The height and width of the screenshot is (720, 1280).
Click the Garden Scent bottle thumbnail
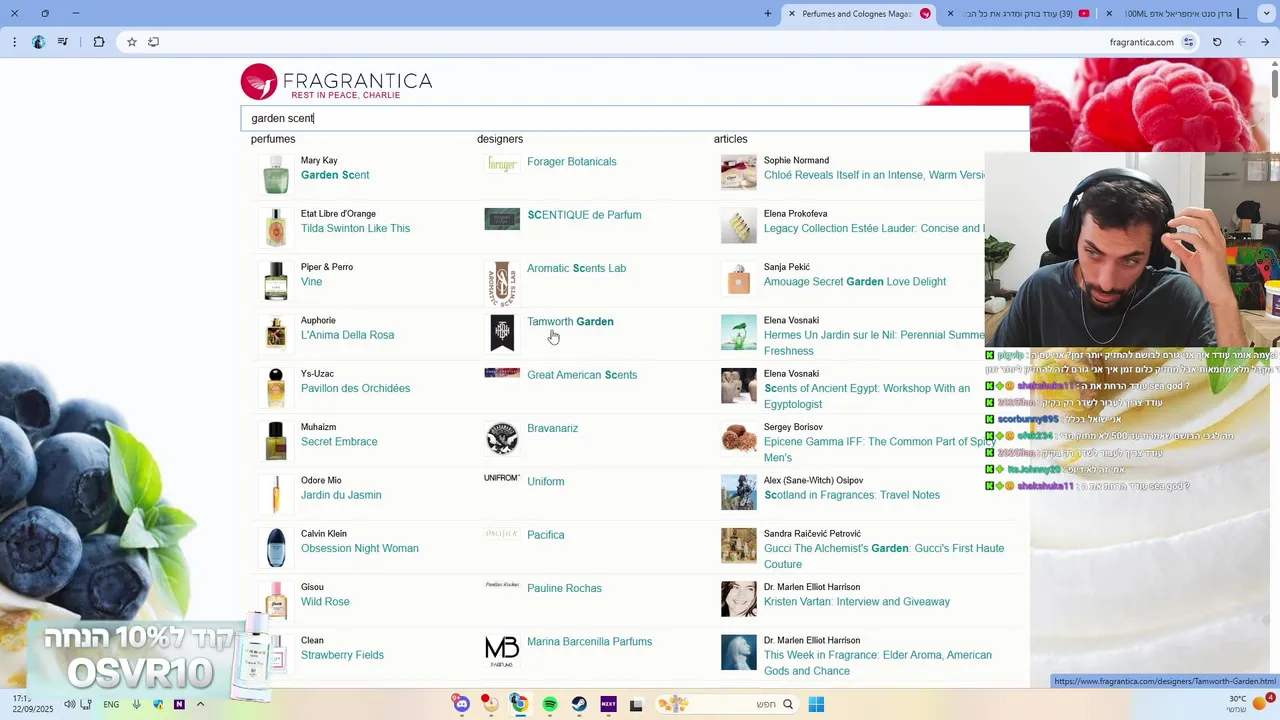pos(276,174)
